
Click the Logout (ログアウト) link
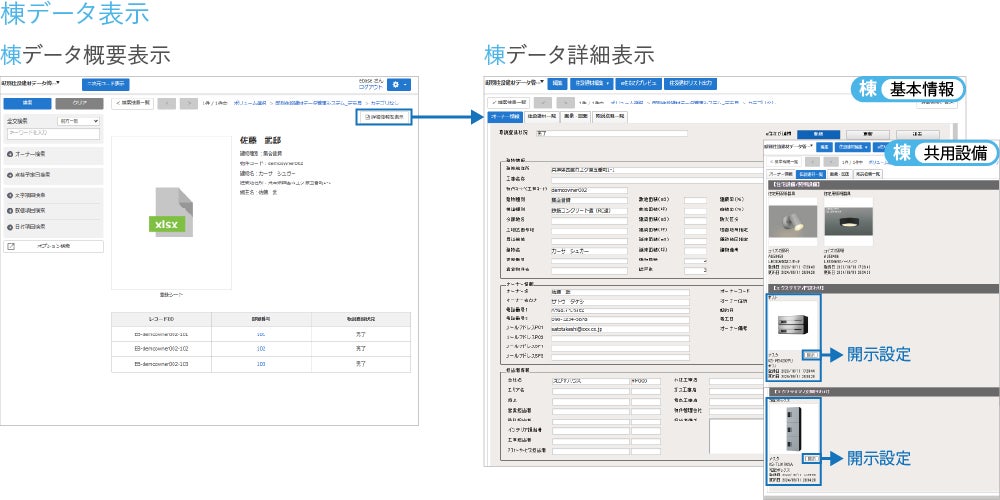click(371, 87)
